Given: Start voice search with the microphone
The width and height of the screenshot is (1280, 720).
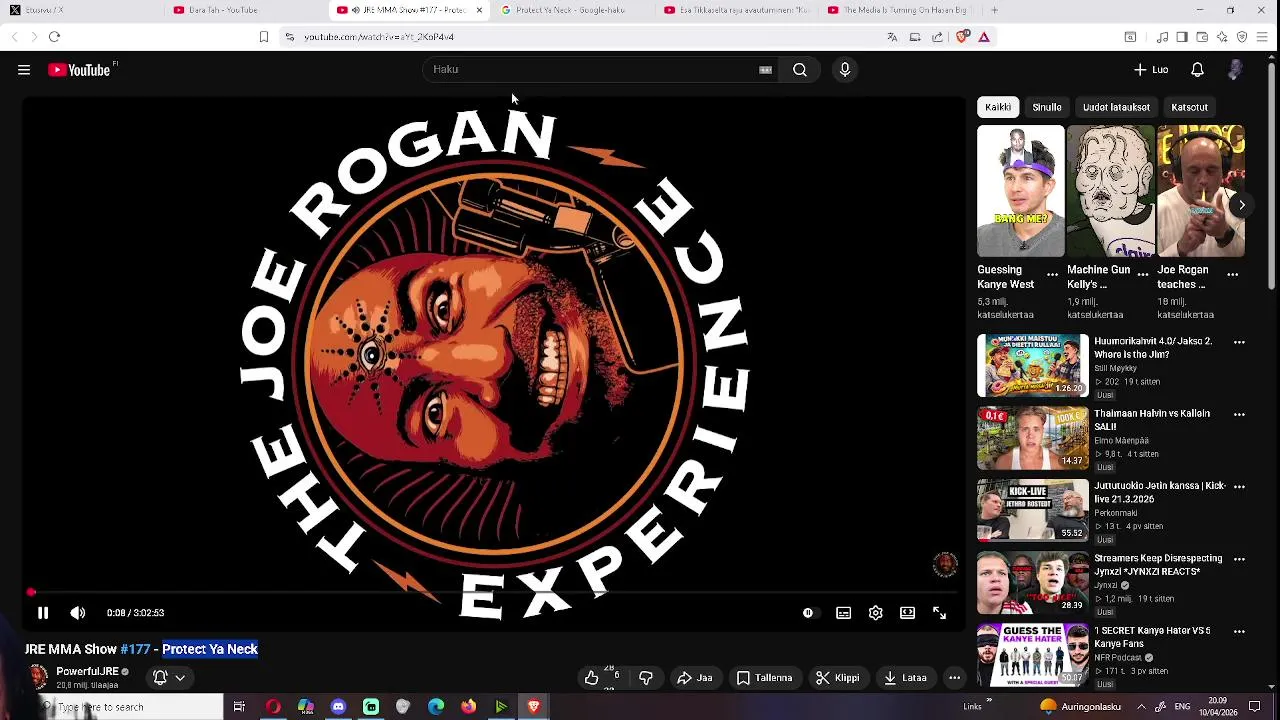Looking at the screenshot, I should coord(845,69).
